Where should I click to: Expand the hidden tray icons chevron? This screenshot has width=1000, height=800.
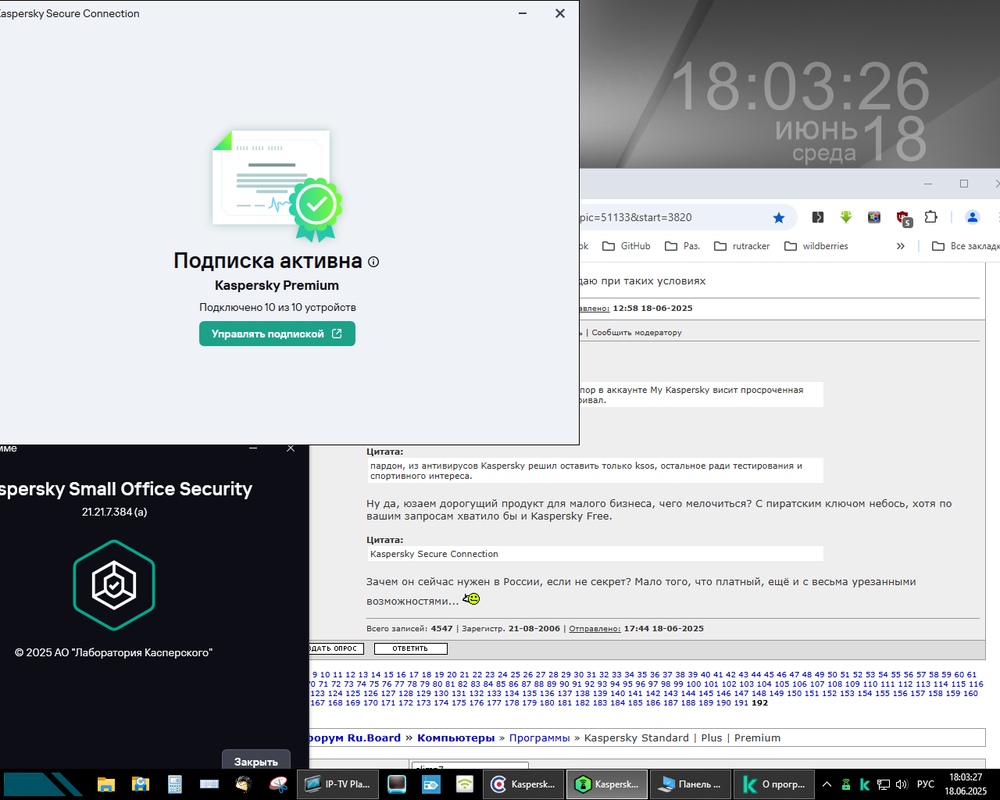click(x=827, y=785)
